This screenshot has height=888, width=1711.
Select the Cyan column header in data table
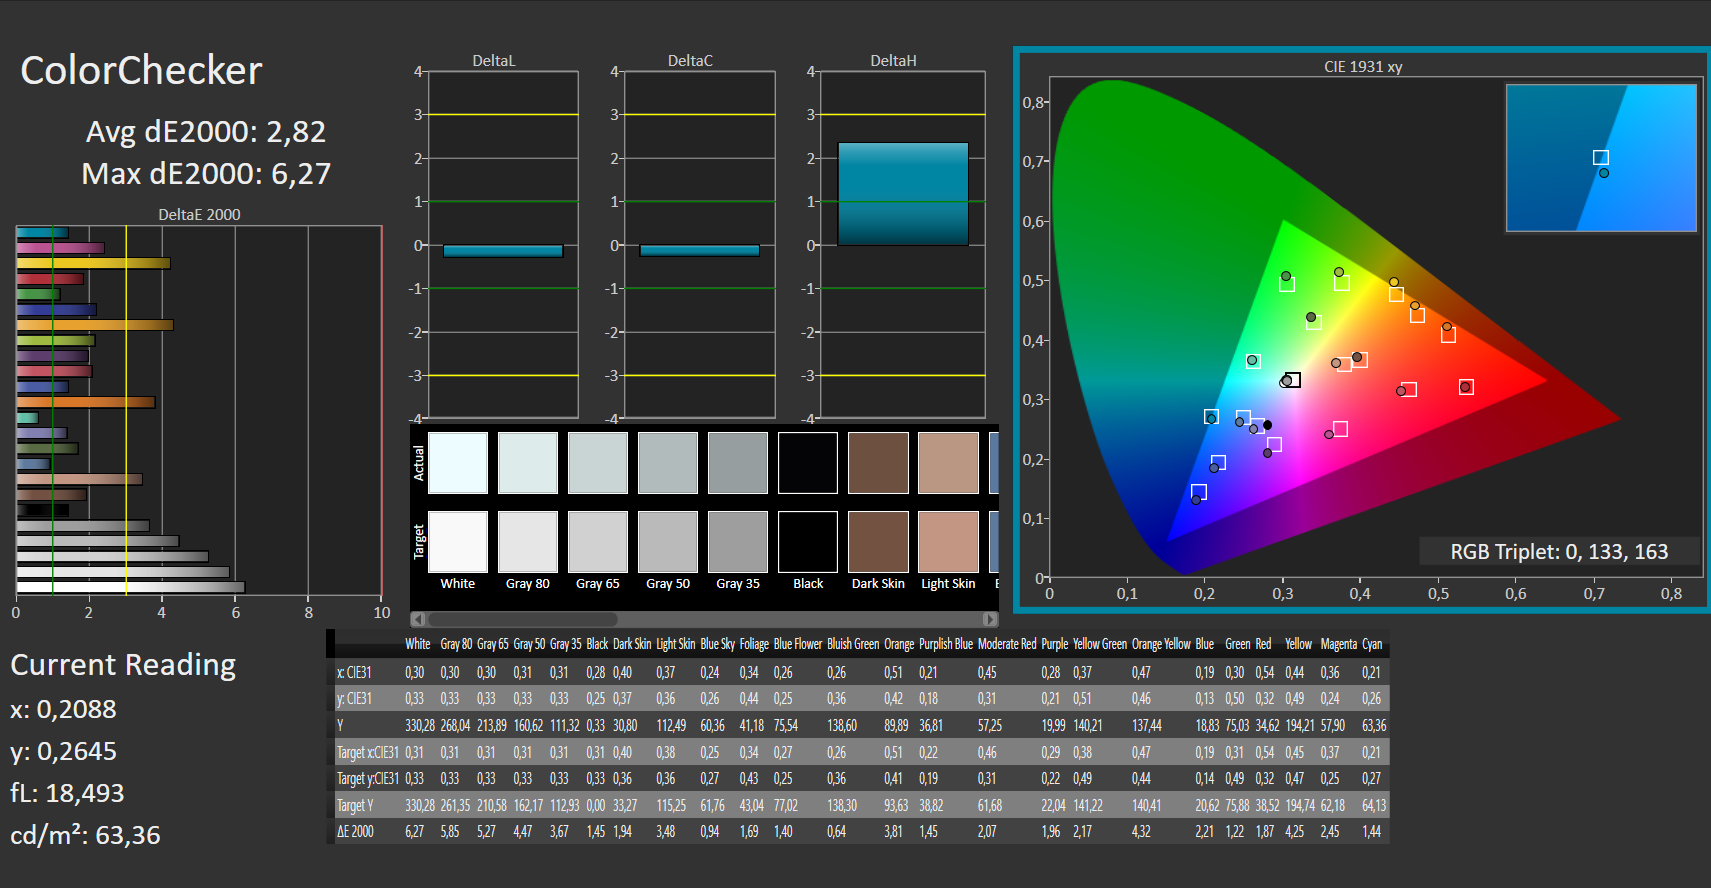tap(1371, 644)
